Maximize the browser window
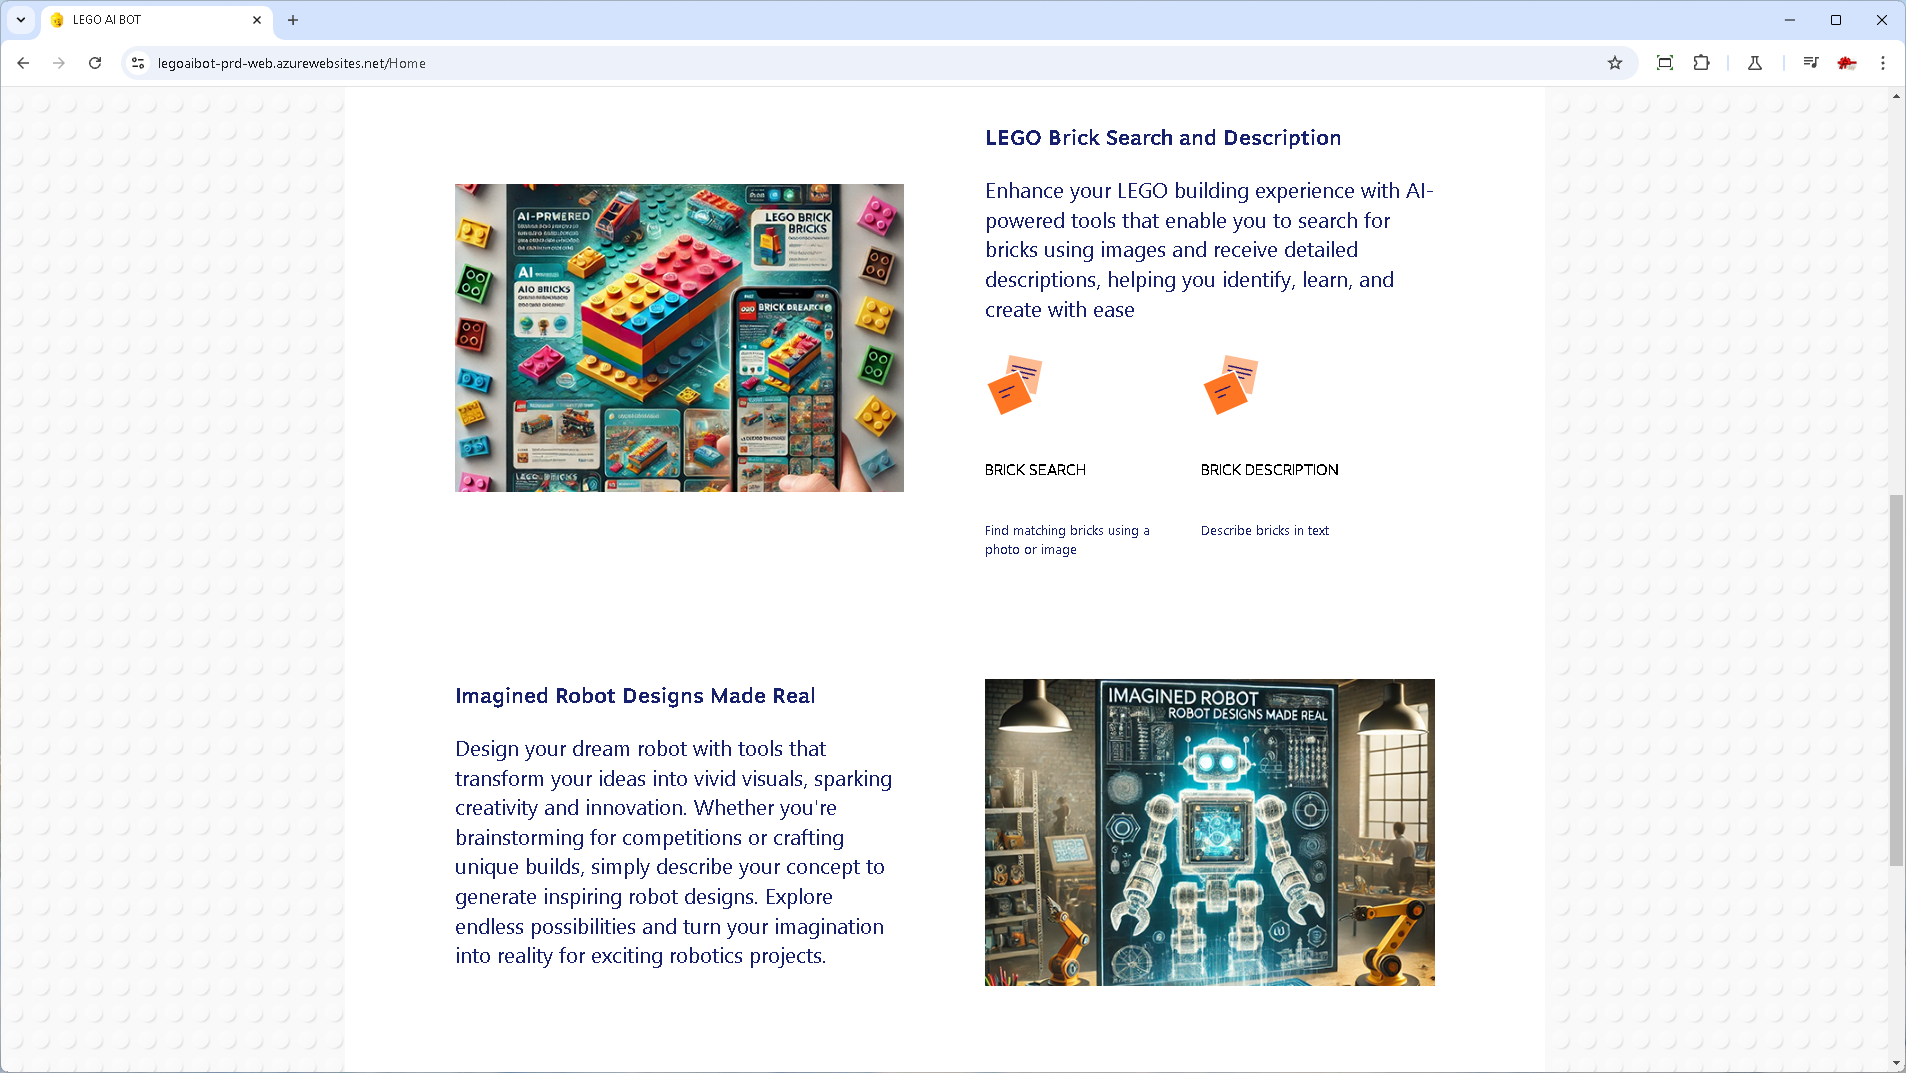Viewport: 1906px width, 1073px height. [x=1836, y=20]
